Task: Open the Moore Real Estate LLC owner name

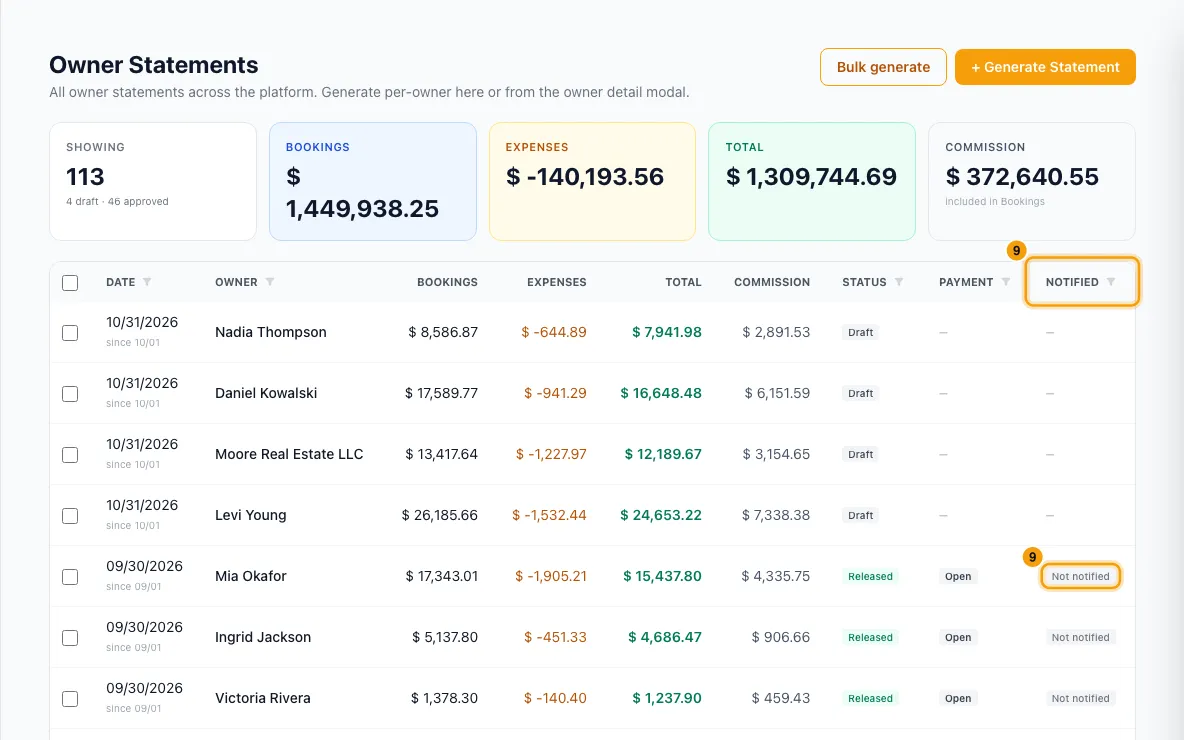Action: pos(289,455)
